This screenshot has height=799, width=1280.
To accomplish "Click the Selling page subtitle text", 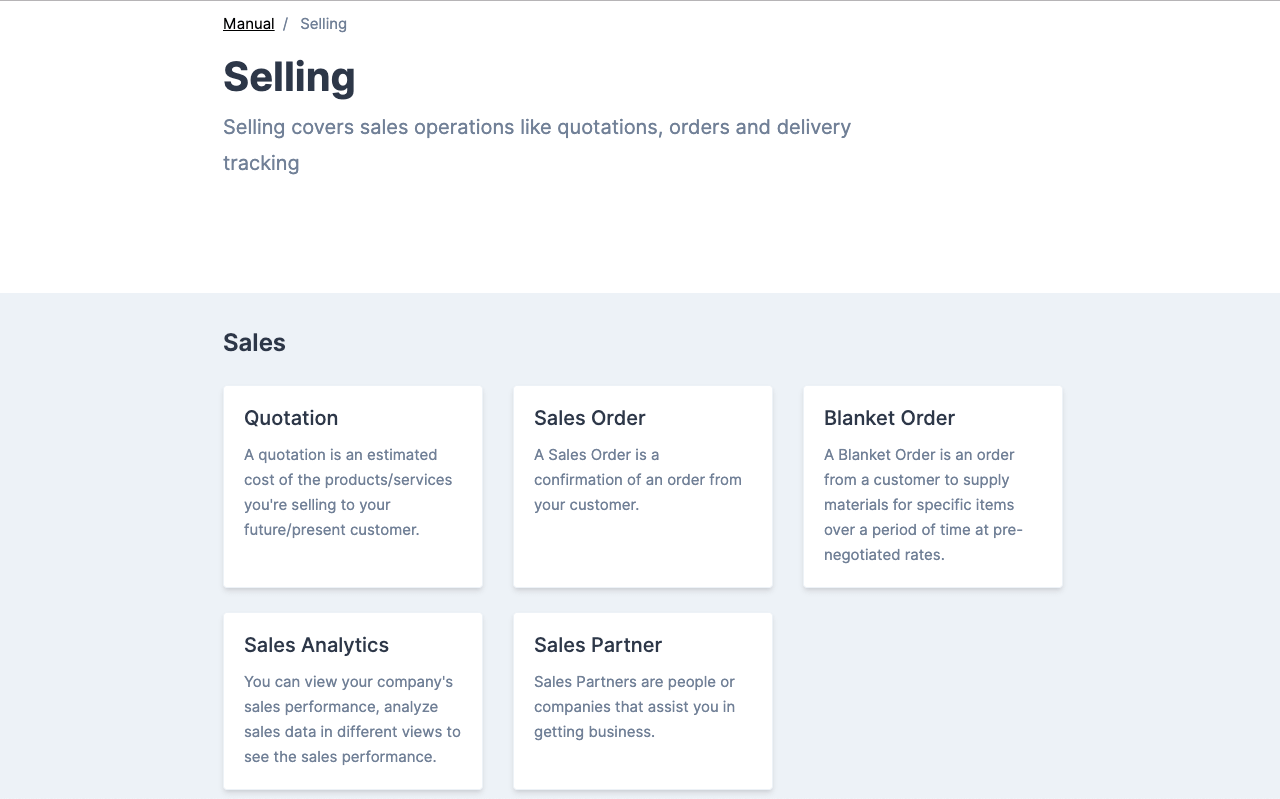I will click(537, 144).
